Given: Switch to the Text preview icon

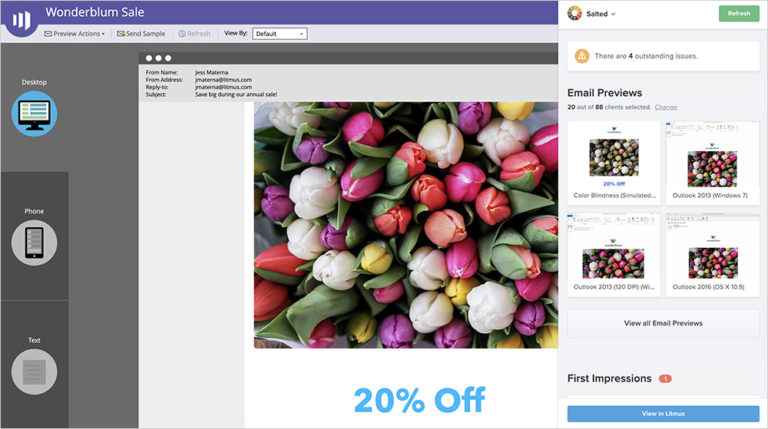Looking at the screenshot, I should pyautogui.click(x=34, y=372).
